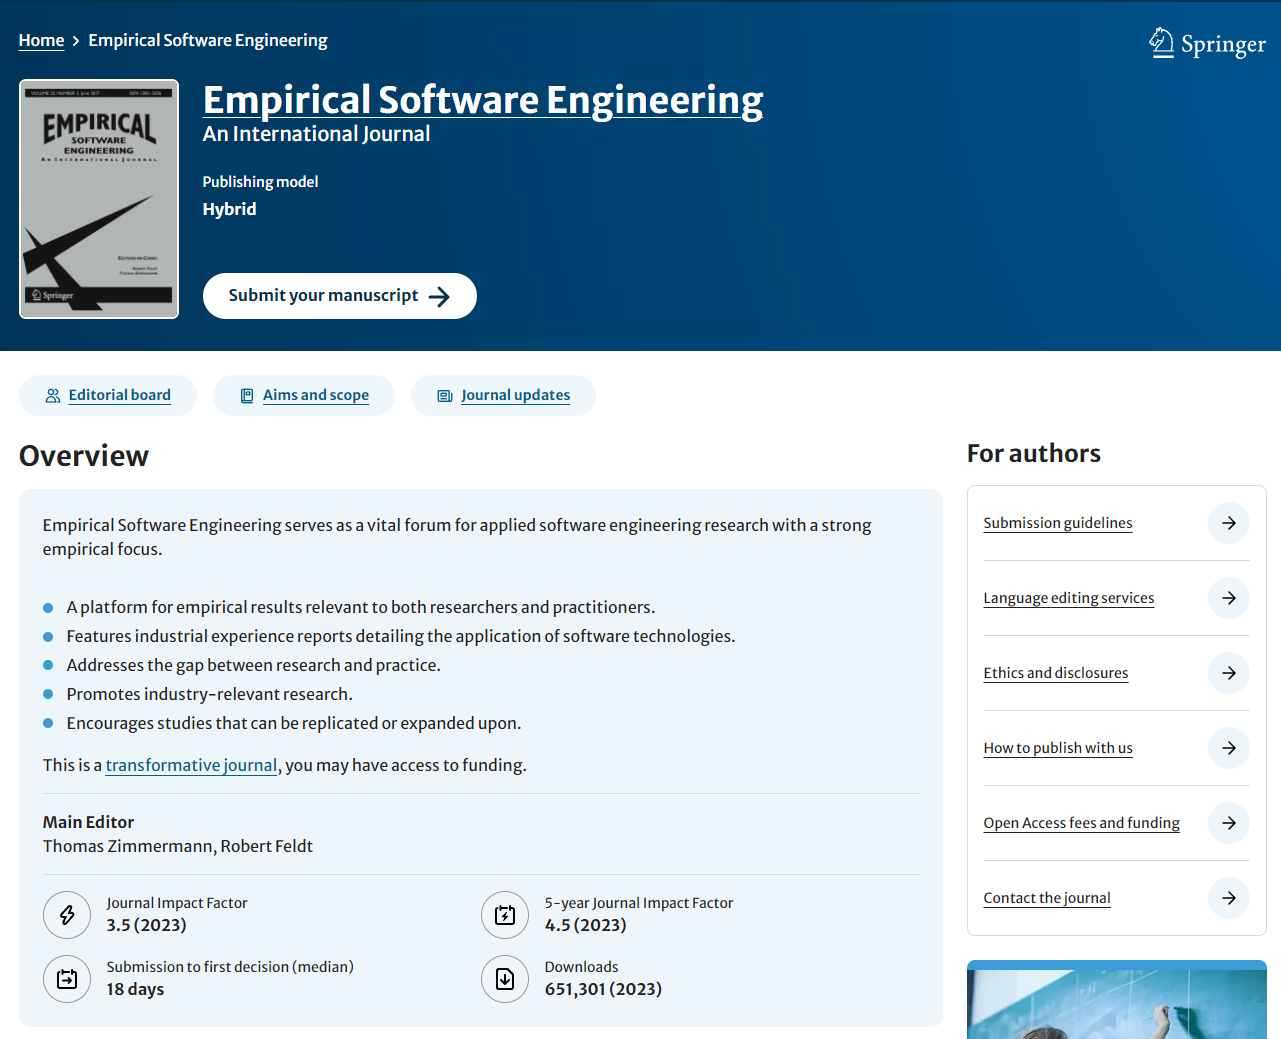Follow the transformative journal link
Screen dimensions: 1281x1039
pyautogui.click(x=191, y=765)
